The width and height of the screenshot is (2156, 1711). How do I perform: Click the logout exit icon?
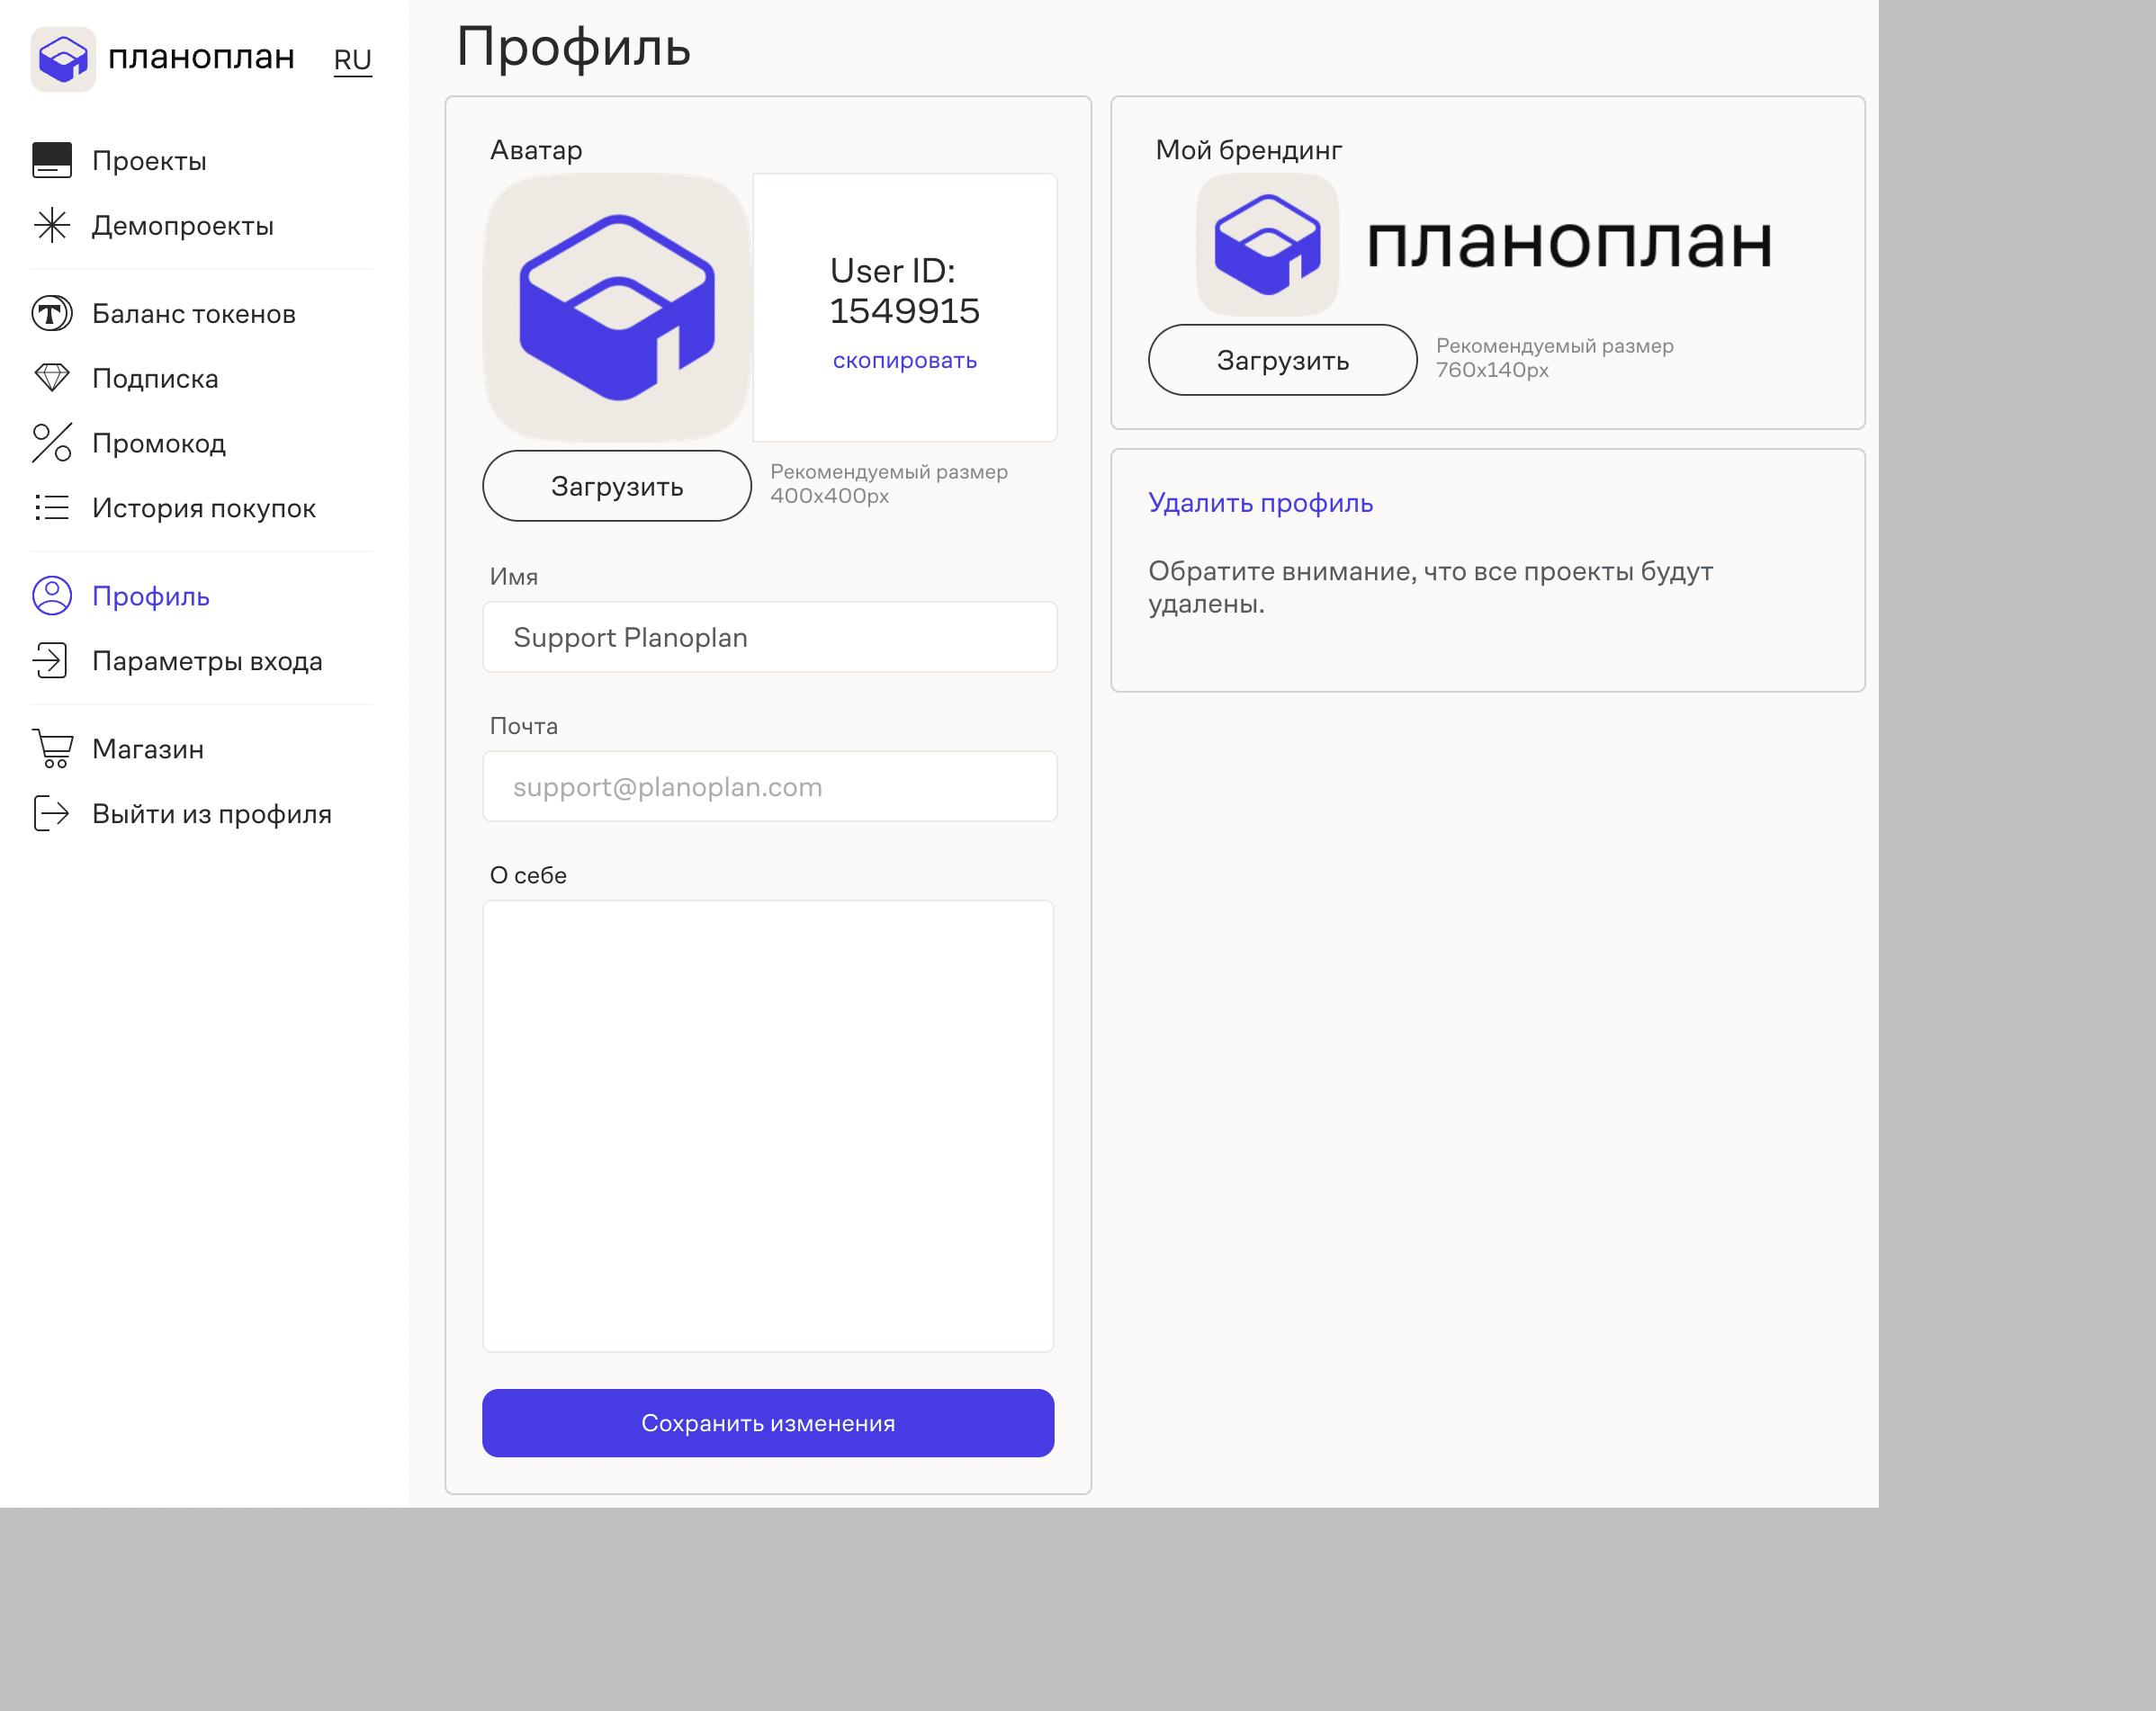tap(51, 813)
